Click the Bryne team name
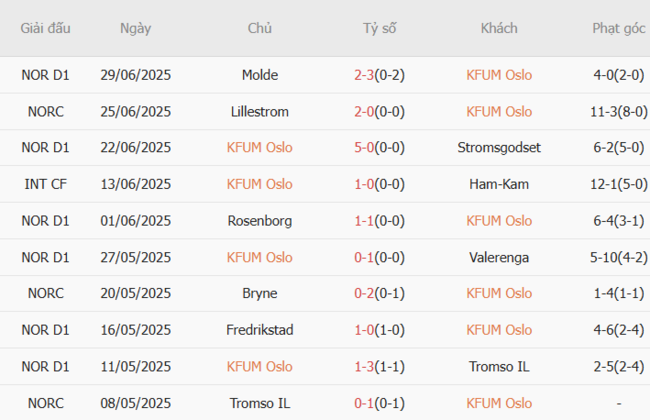This screenshot has width=650, height=420. pos(260,294)
